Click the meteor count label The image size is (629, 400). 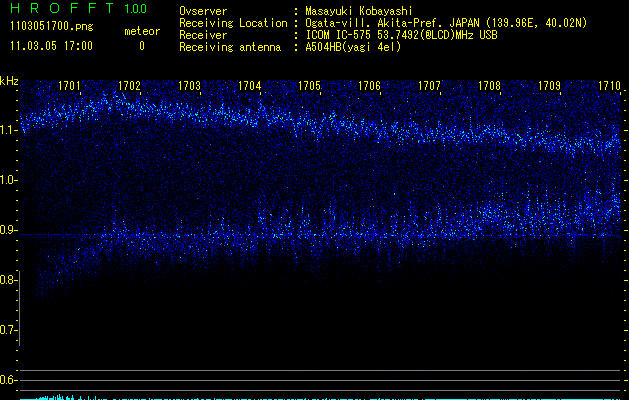pos(141,31)
